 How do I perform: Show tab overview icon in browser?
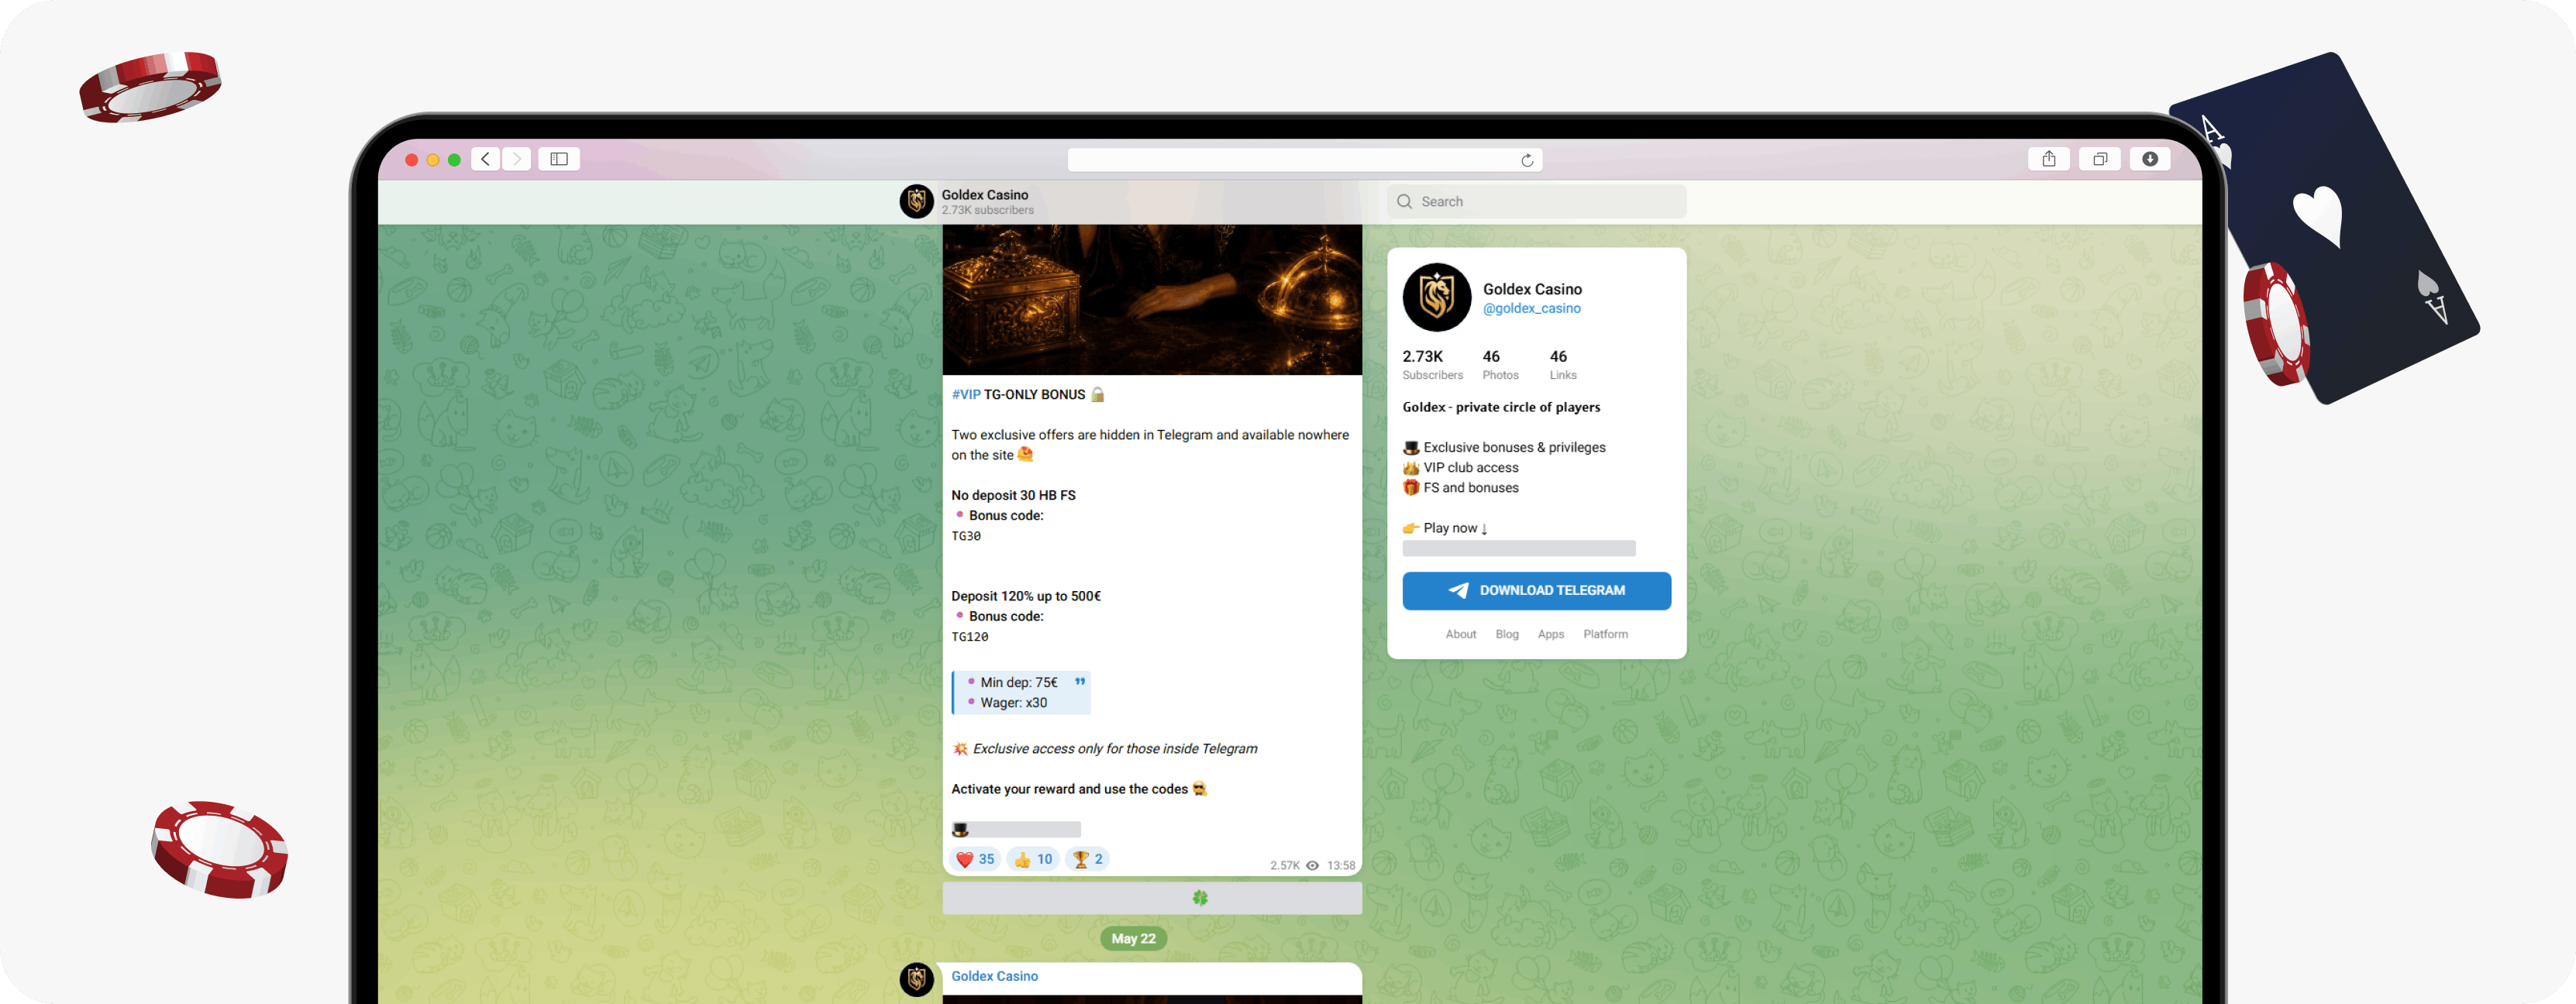pos(2100,159)
